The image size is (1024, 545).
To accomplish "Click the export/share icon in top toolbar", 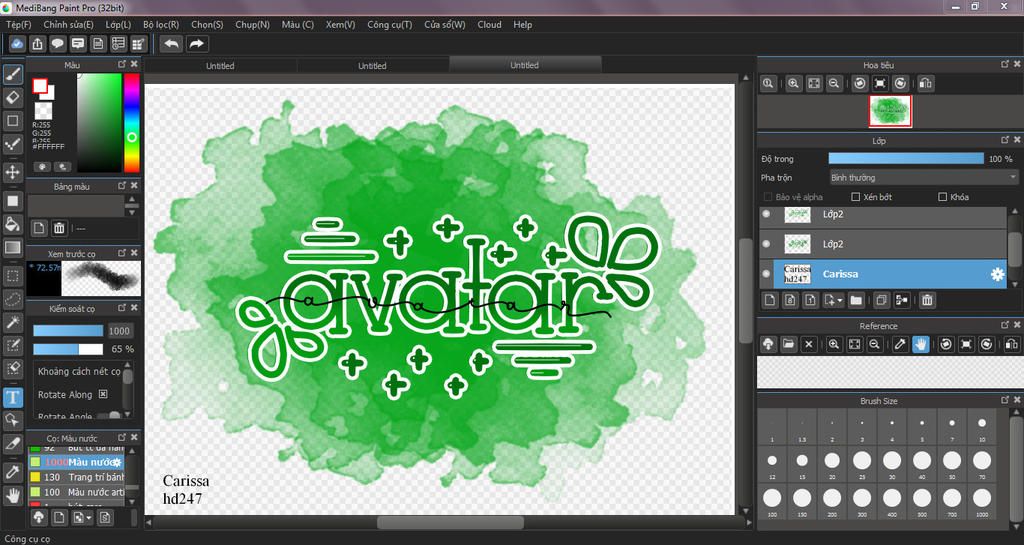I will click(x=37, y=44).
